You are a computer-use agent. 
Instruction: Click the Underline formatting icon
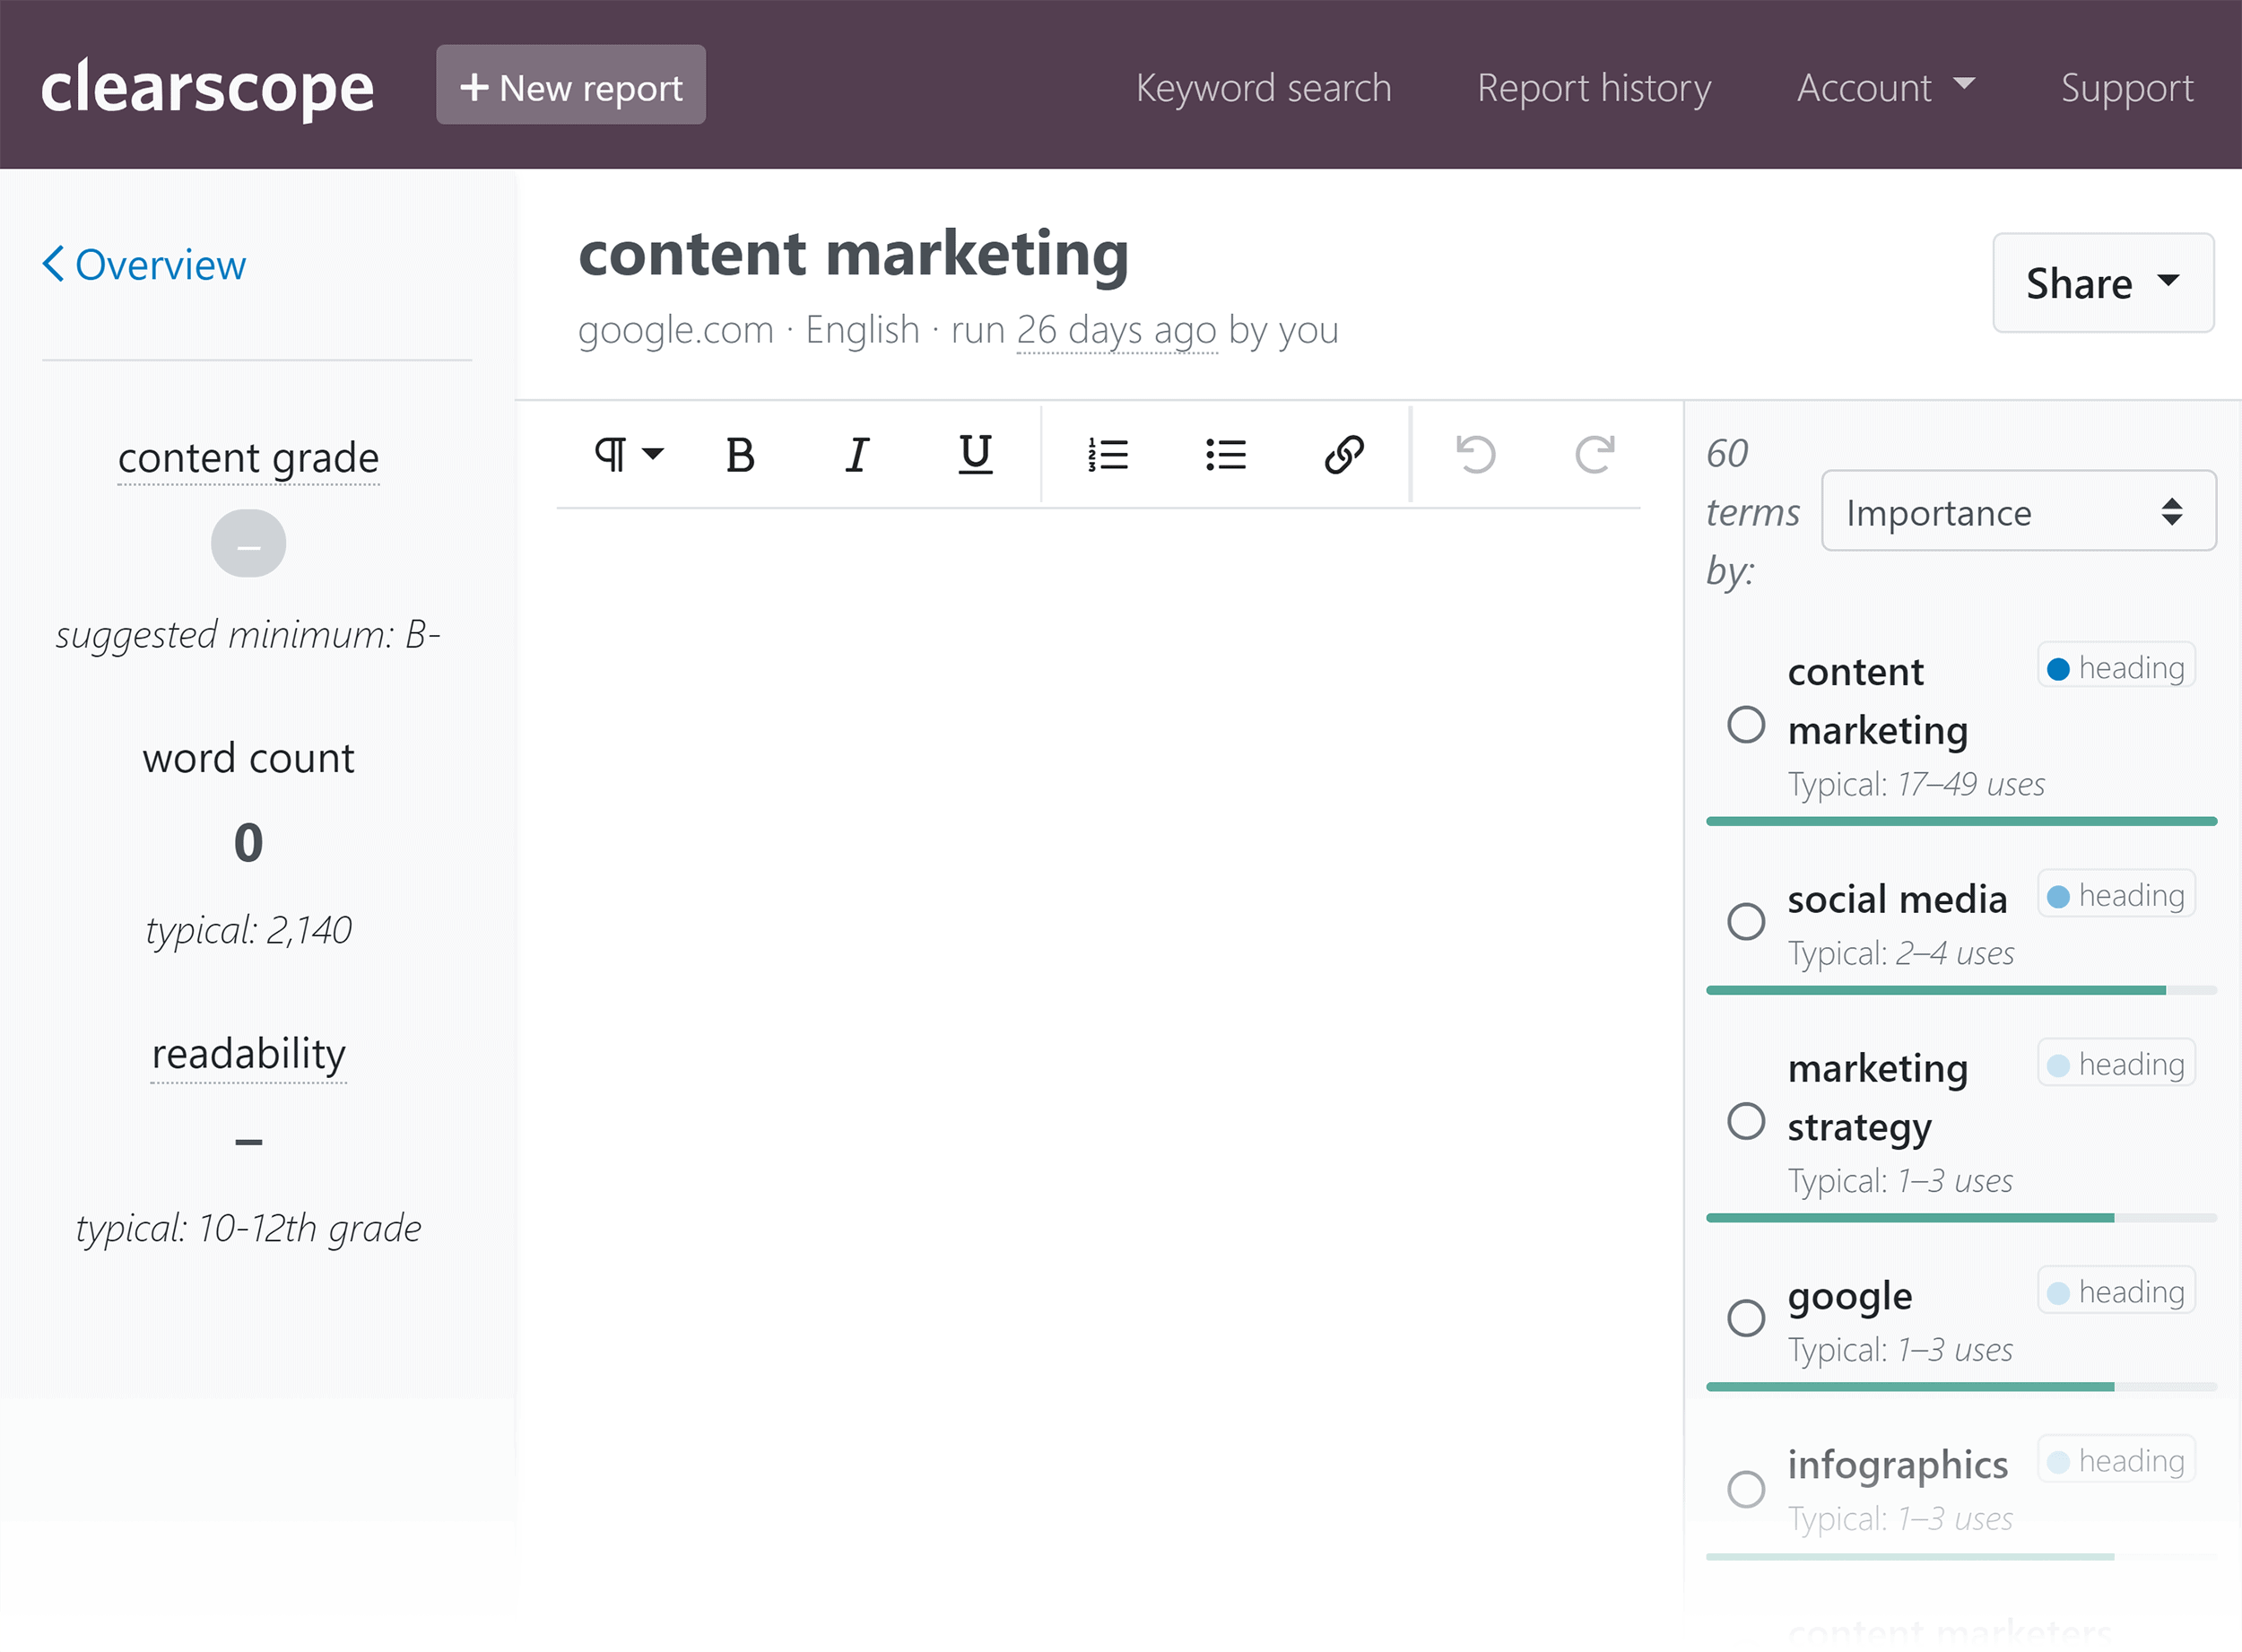[973, 455]
